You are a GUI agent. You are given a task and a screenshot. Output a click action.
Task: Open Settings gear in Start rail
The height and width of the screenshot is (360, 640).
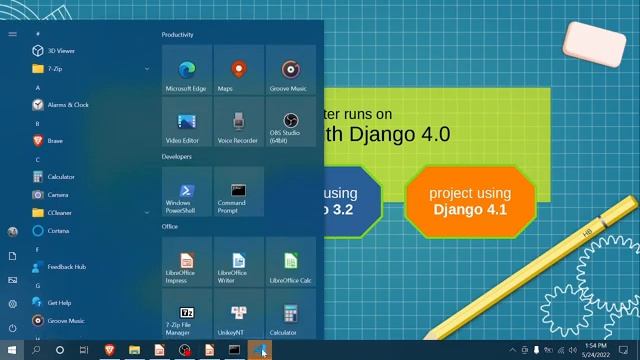[13, 304]
